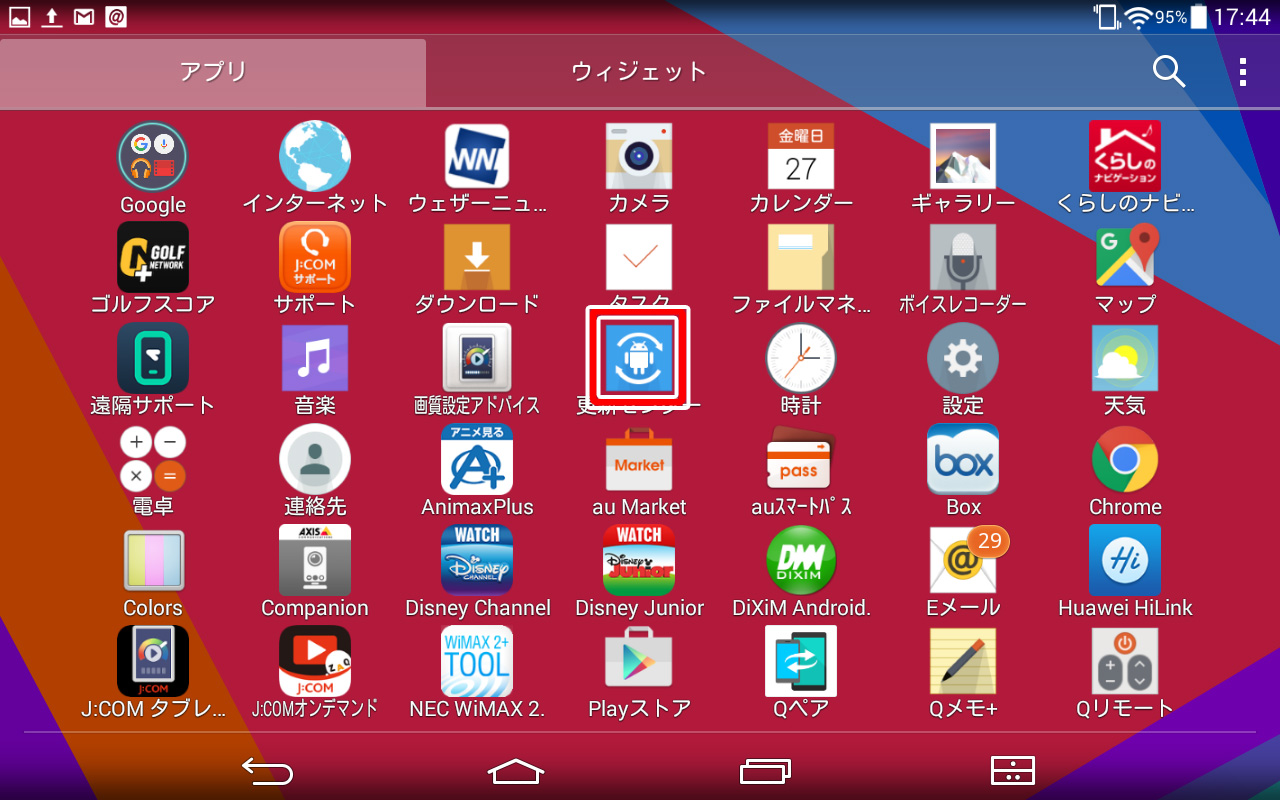Viewport: 1280px width, 800px height.
Task: Open the 更新センター Android update app
Action: tap(639, 356)
